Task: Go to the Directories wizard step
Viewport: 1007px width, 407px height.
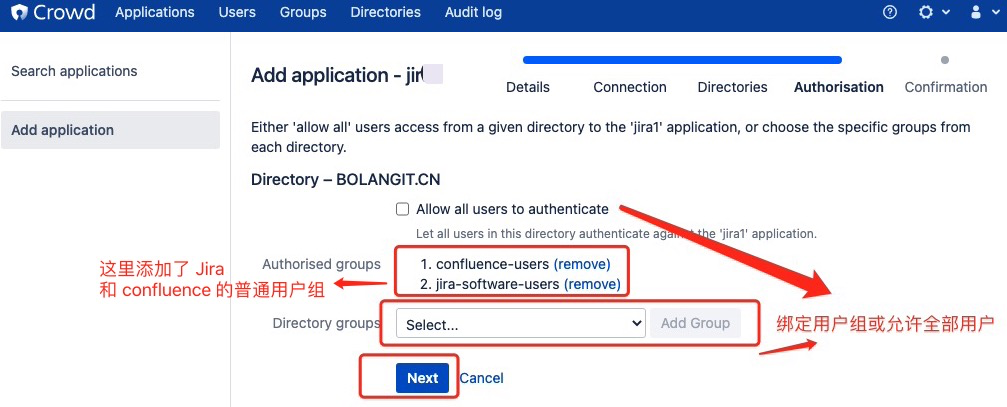Action: tap(732, 87)
